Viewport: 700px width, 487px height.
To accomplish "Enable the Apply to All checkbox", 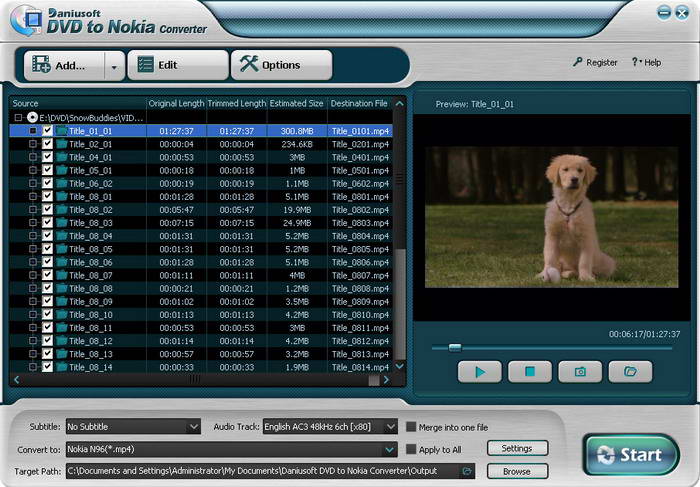I will (411, 450).
